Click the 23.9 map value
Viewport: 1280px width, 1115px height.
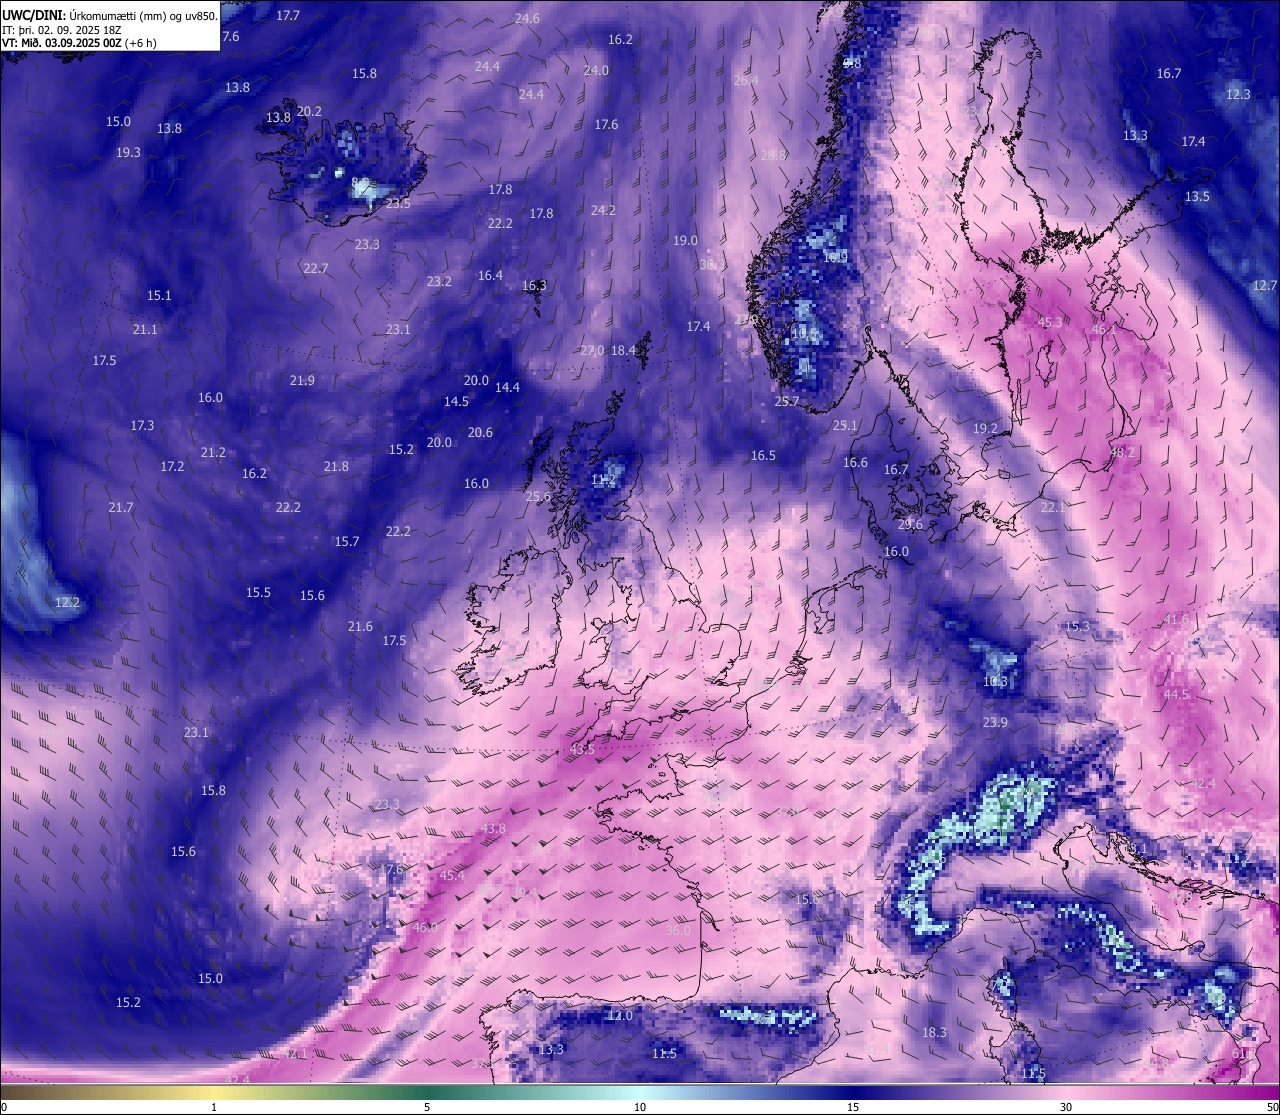995,722
